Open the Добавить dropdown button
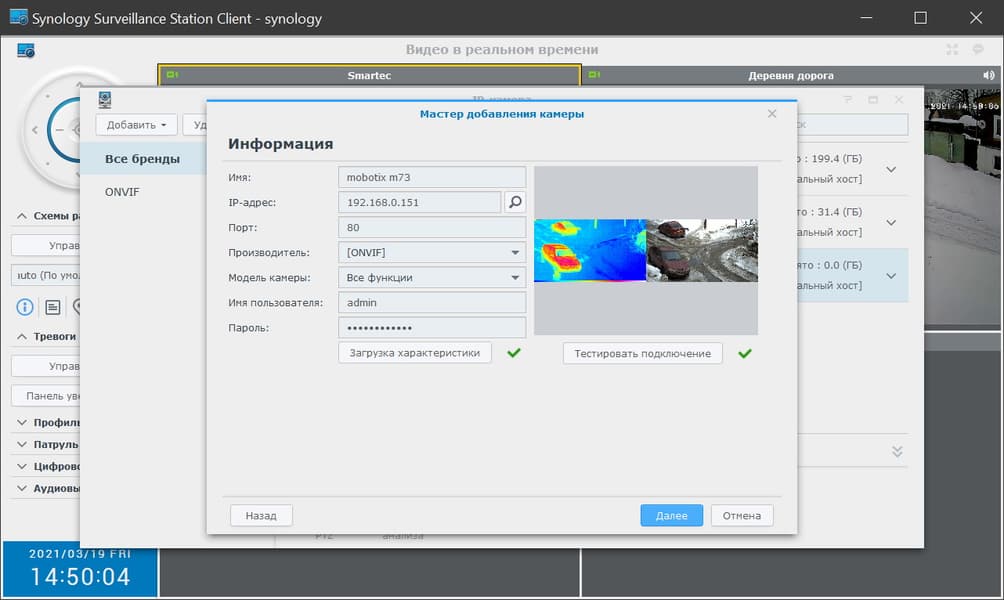This screenshot has height=600, width=1004. pos(137,125)
